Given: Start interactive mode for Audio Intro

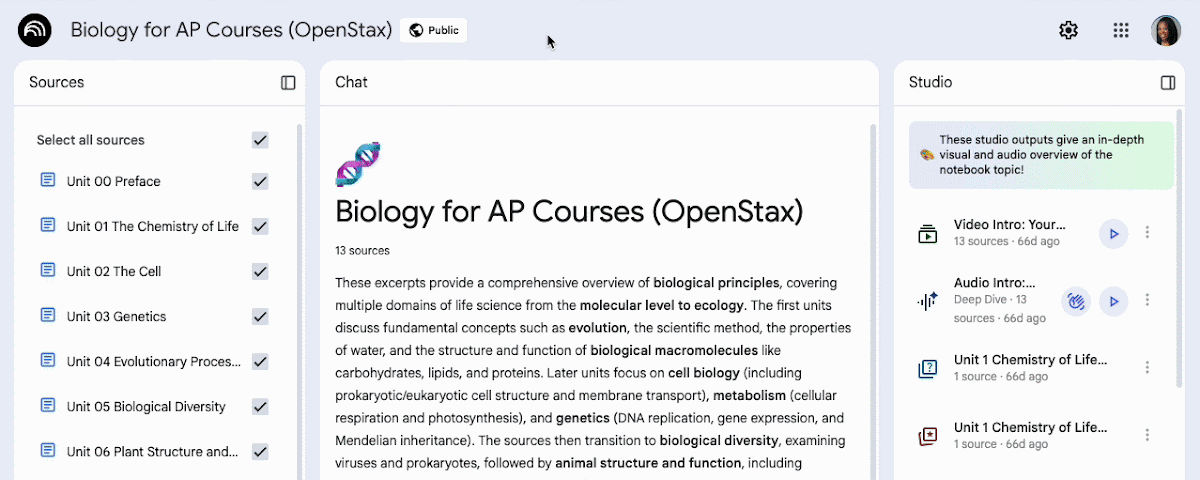Looking at the screenshot, I should click(x=1076, y=301).
